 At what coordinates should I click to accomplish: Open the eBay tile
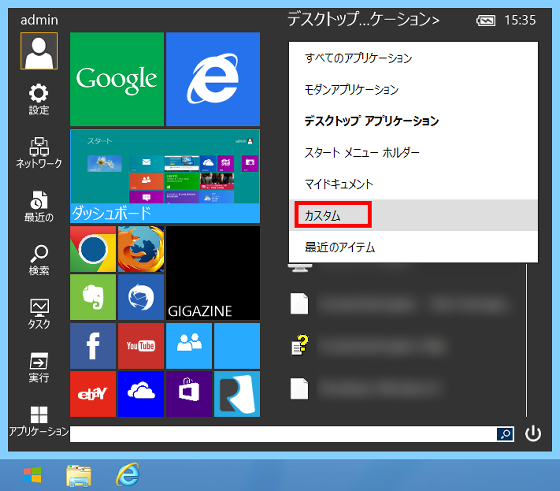tap(93, 394)
